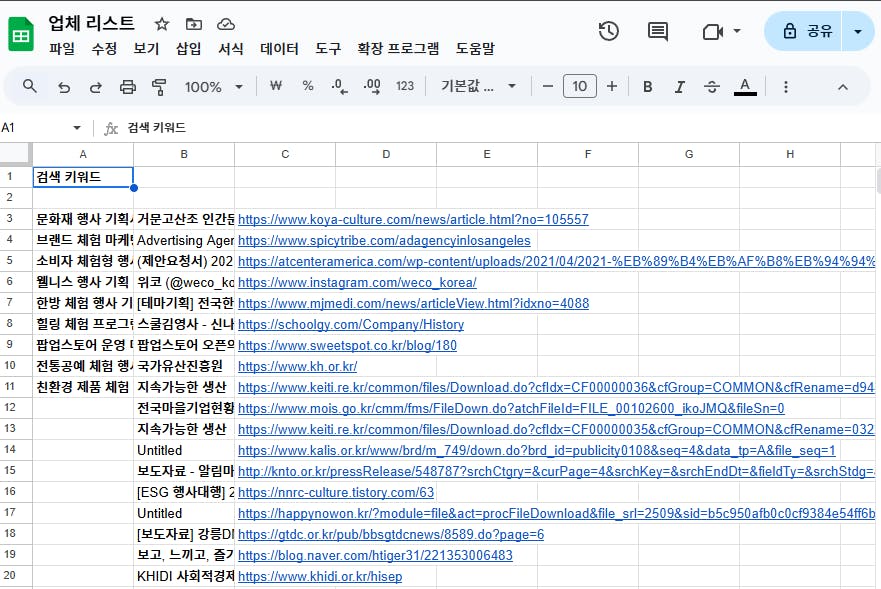881x589 pixels.
Task: Click the undo arrow icon
Action: pos(64,87)
